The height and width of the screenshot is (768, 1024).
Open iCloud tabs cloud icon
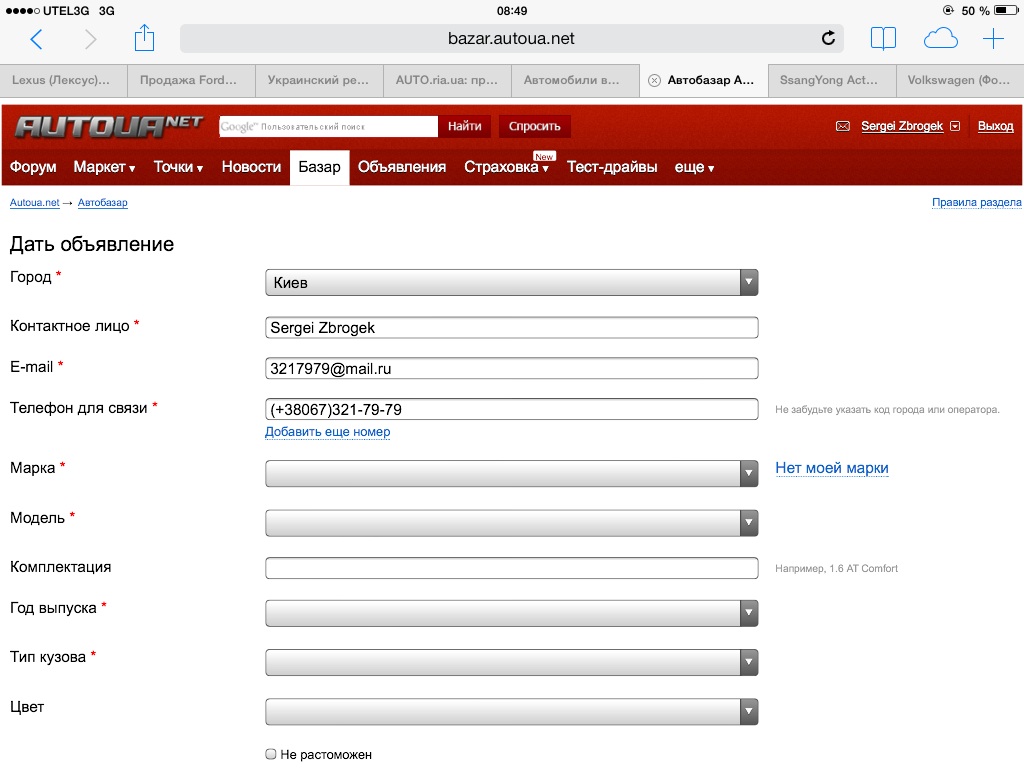[940, 39]
